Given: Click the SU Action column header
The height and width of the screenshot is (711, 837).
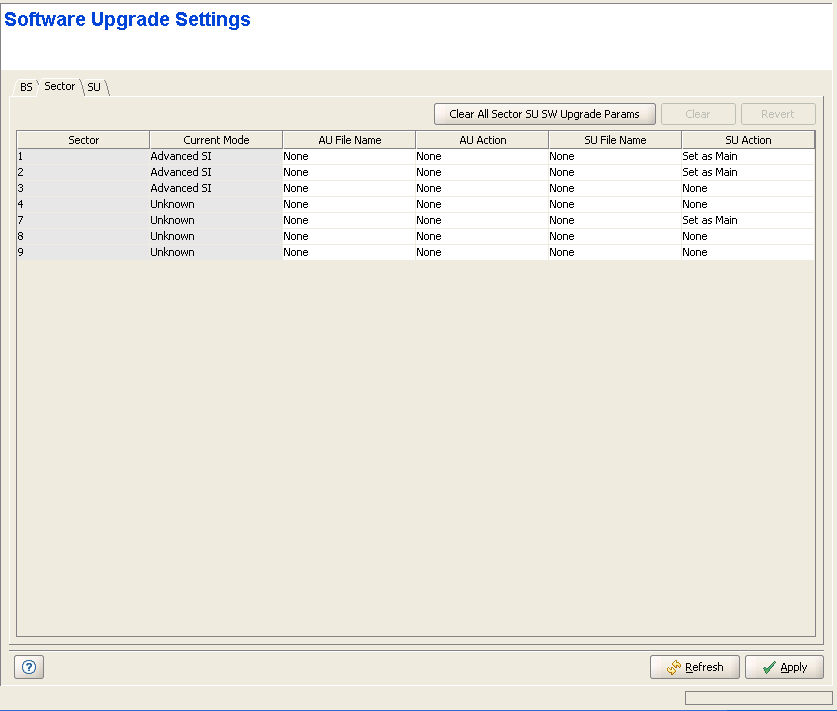Looking at the screenshot, I should coord(748,140).
